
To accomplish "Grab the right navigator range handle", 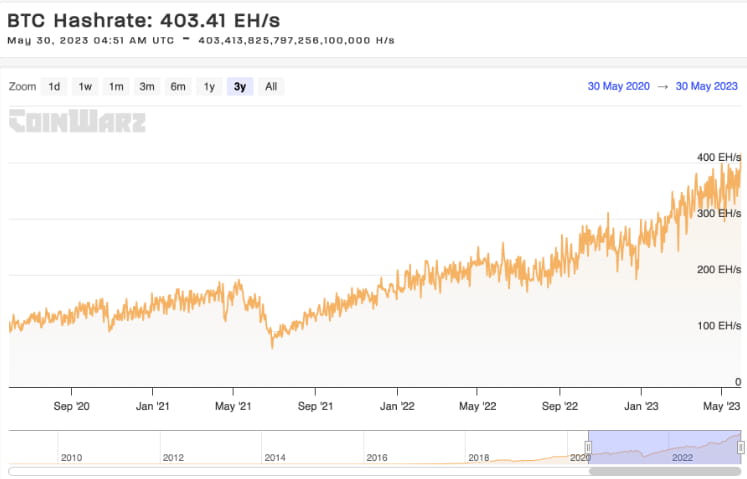I will [741, 447].
